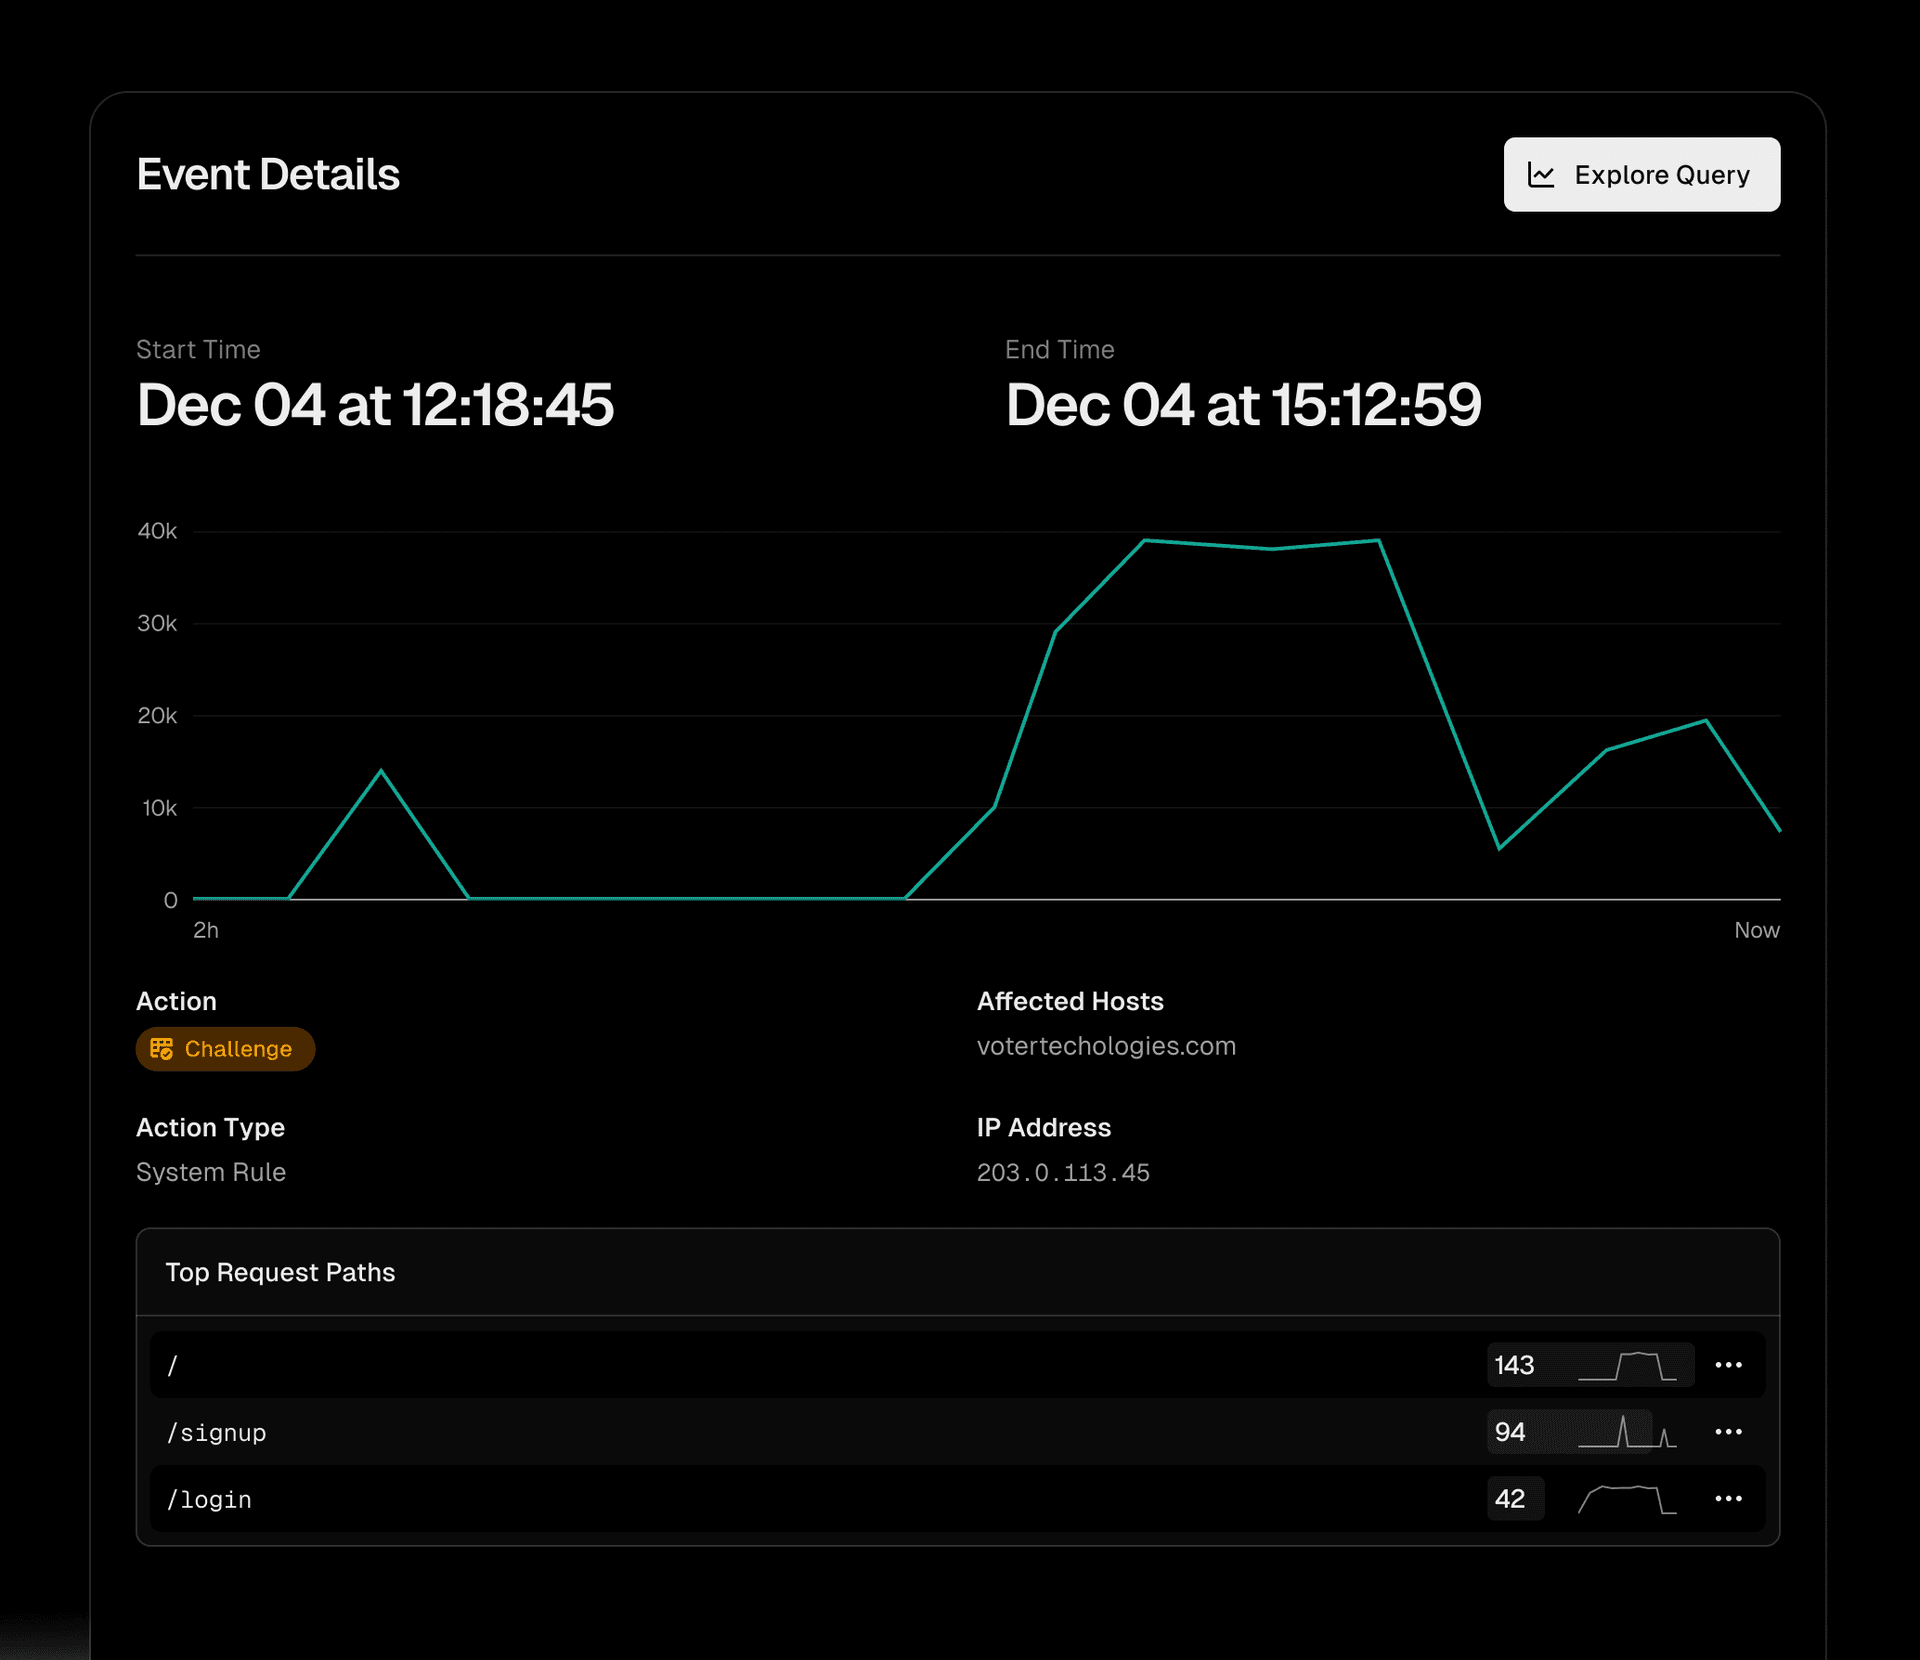Open more options for the /login row
Image resolution: width=1920 pixels, height=1660 pixels.
[x=1728, y=1499]
